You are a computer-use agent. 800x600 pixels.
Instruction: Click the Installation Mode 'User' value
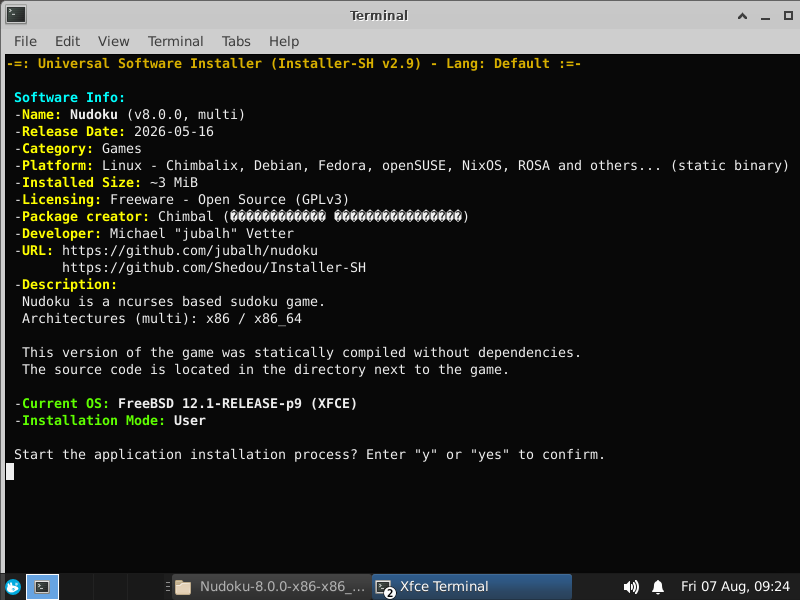point(190,420)
